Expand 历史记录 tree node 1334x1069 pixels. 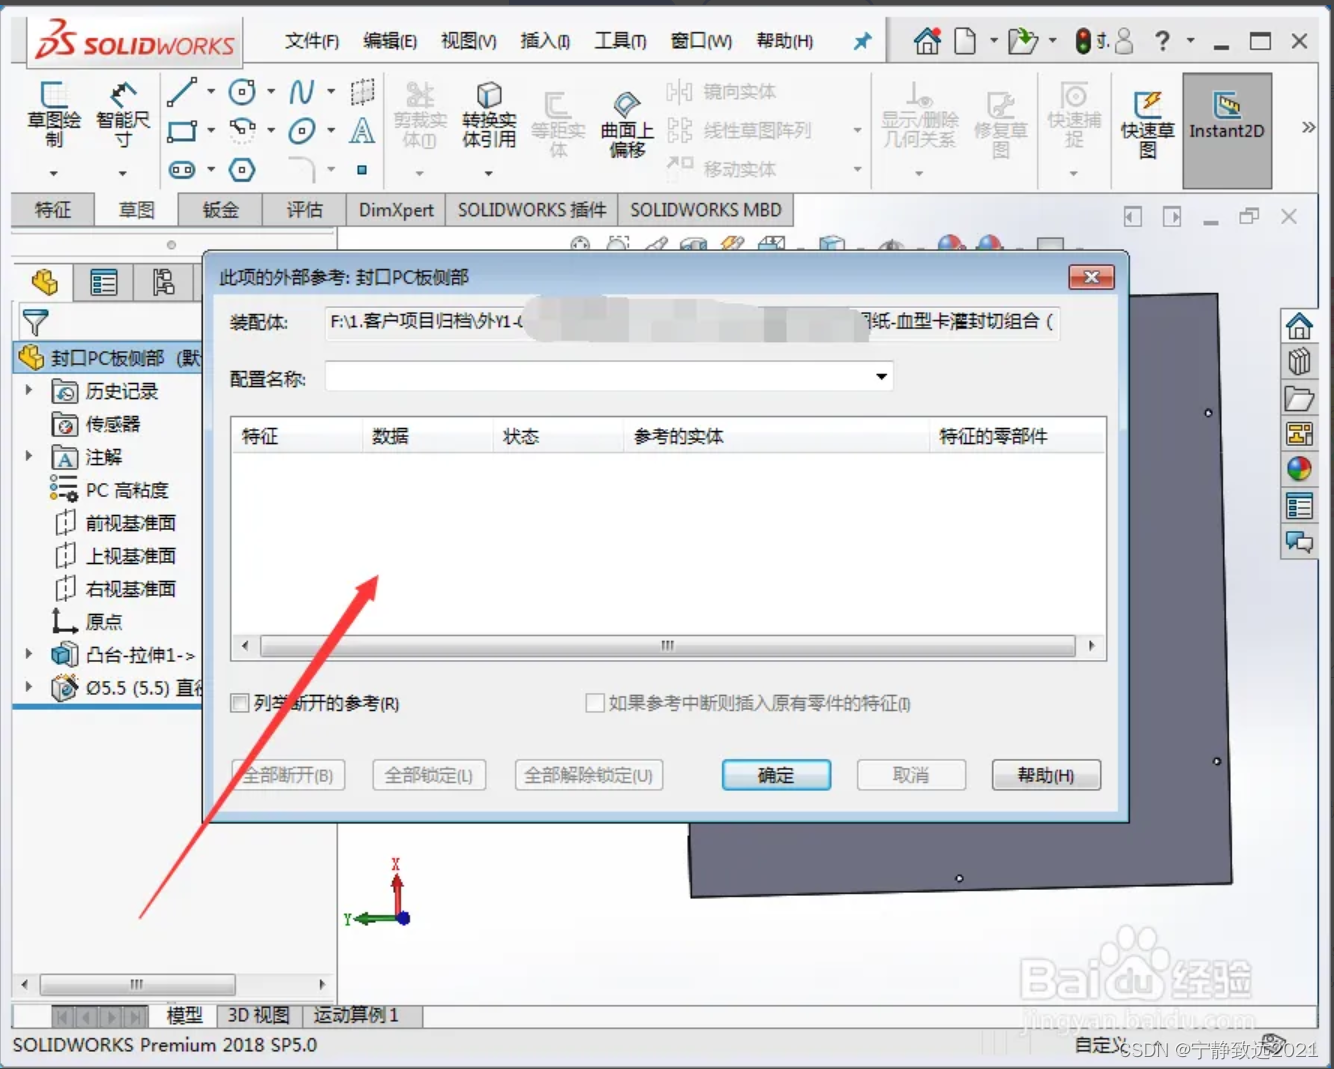coord(29,391)
